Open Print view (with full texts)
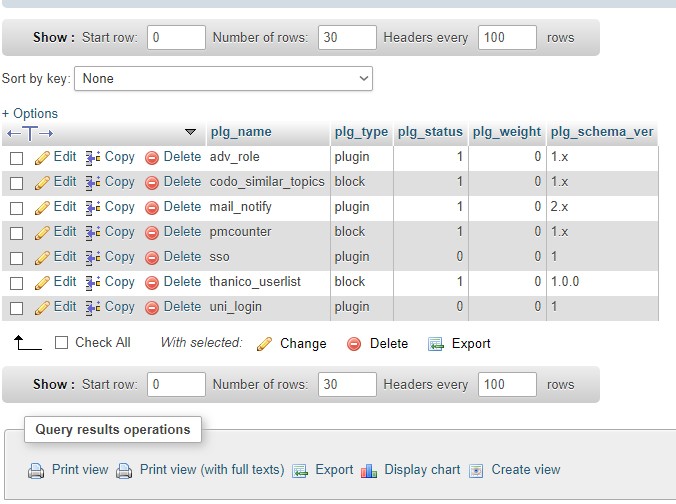The height and width of the screenshot is (504, 676). [212, 470]
